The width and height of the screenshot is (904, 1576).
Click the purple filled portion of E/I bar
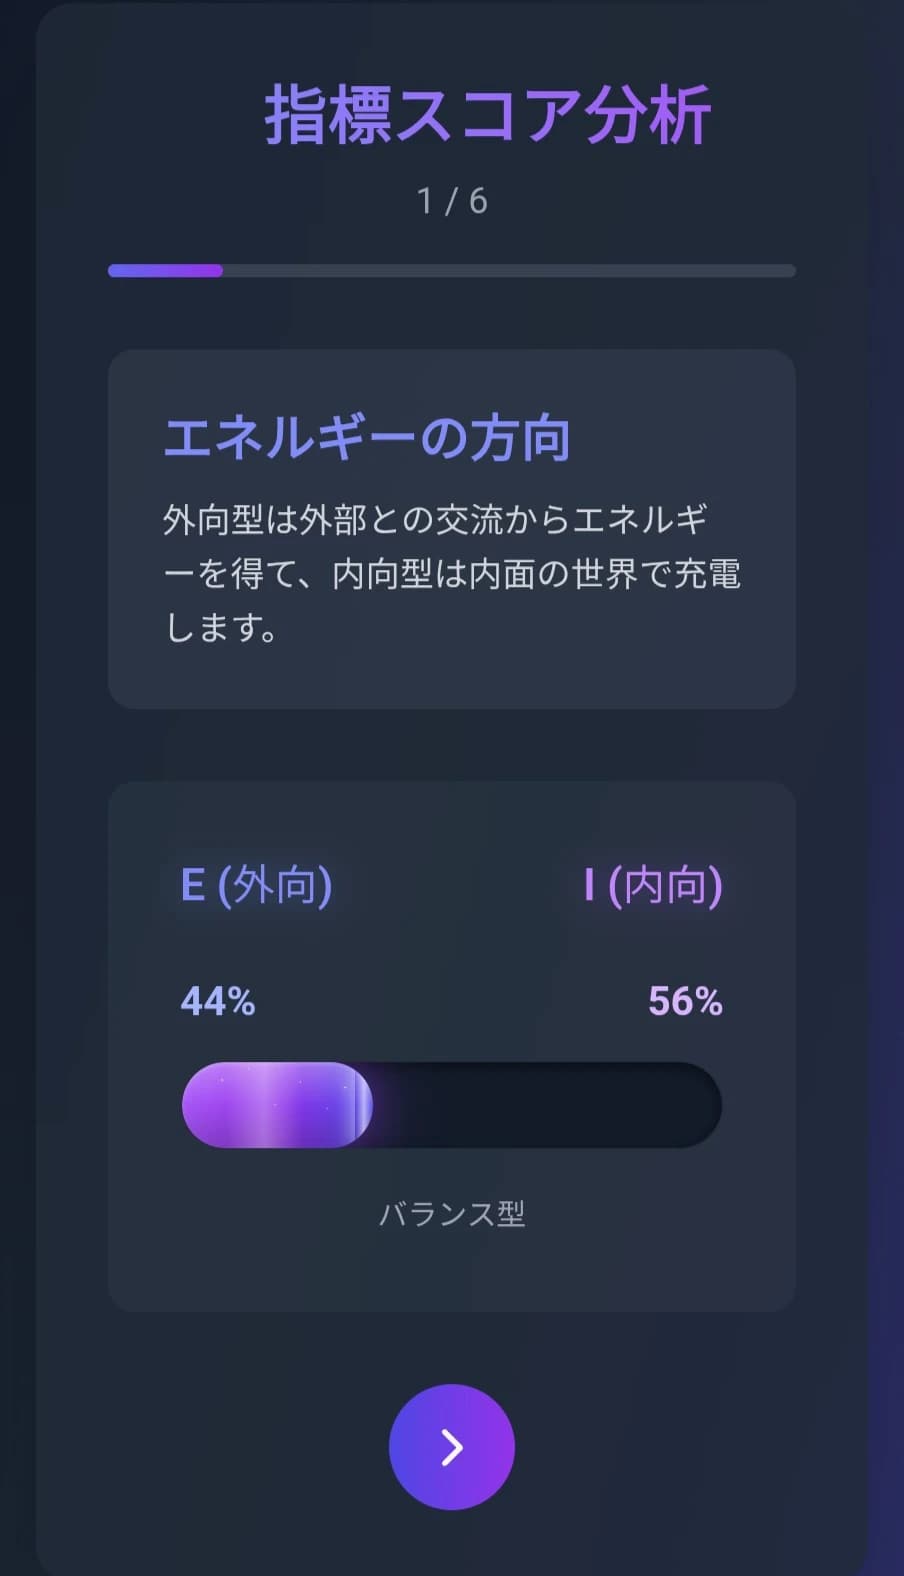click(x=270, y=1105)
